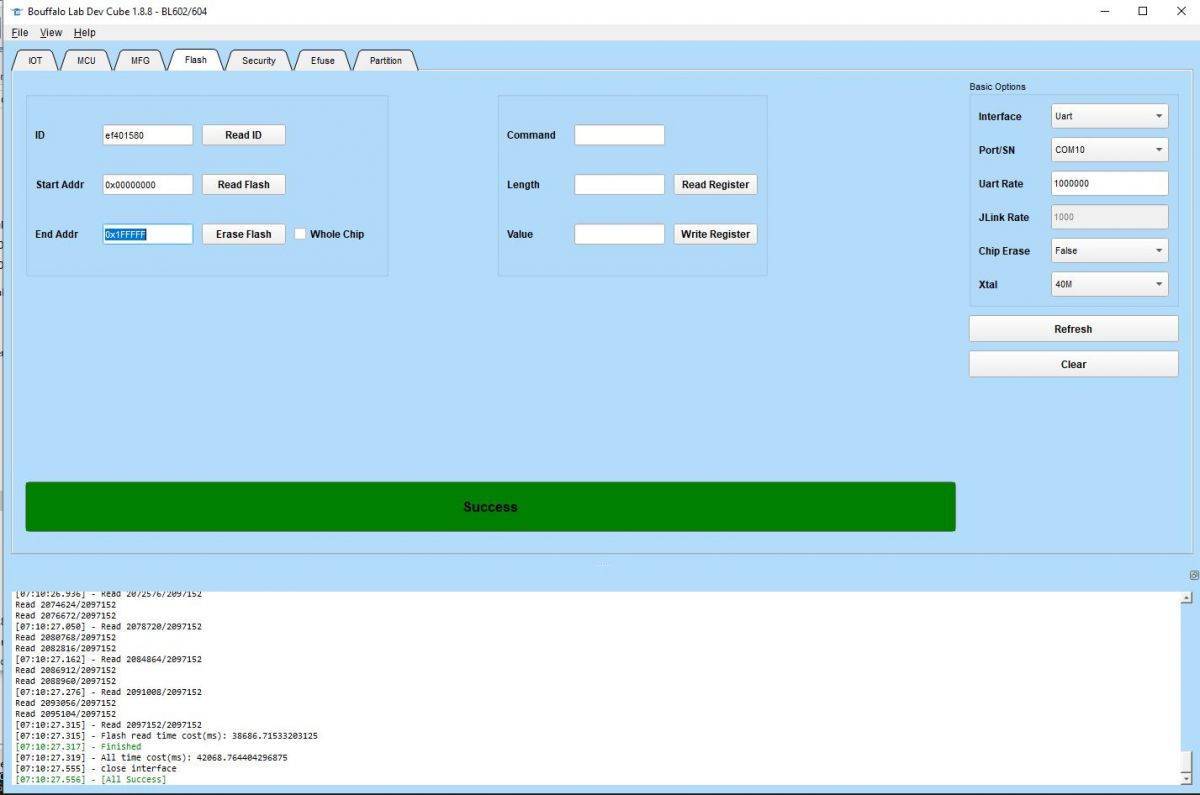Click the Length input field
The width and height of the screenshot is (1200, 795).
coord(619,185)
